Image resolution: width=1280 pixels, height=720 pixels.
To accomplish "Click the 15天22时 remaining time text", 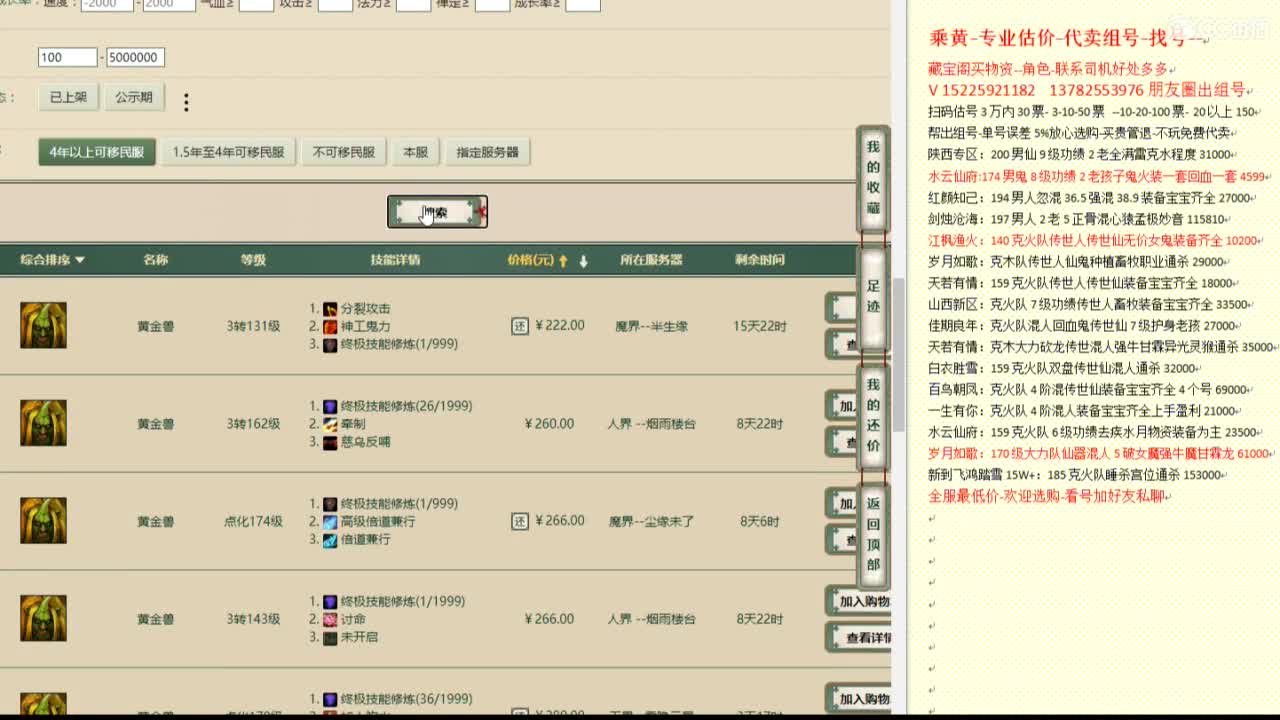I will click(759, 326).
